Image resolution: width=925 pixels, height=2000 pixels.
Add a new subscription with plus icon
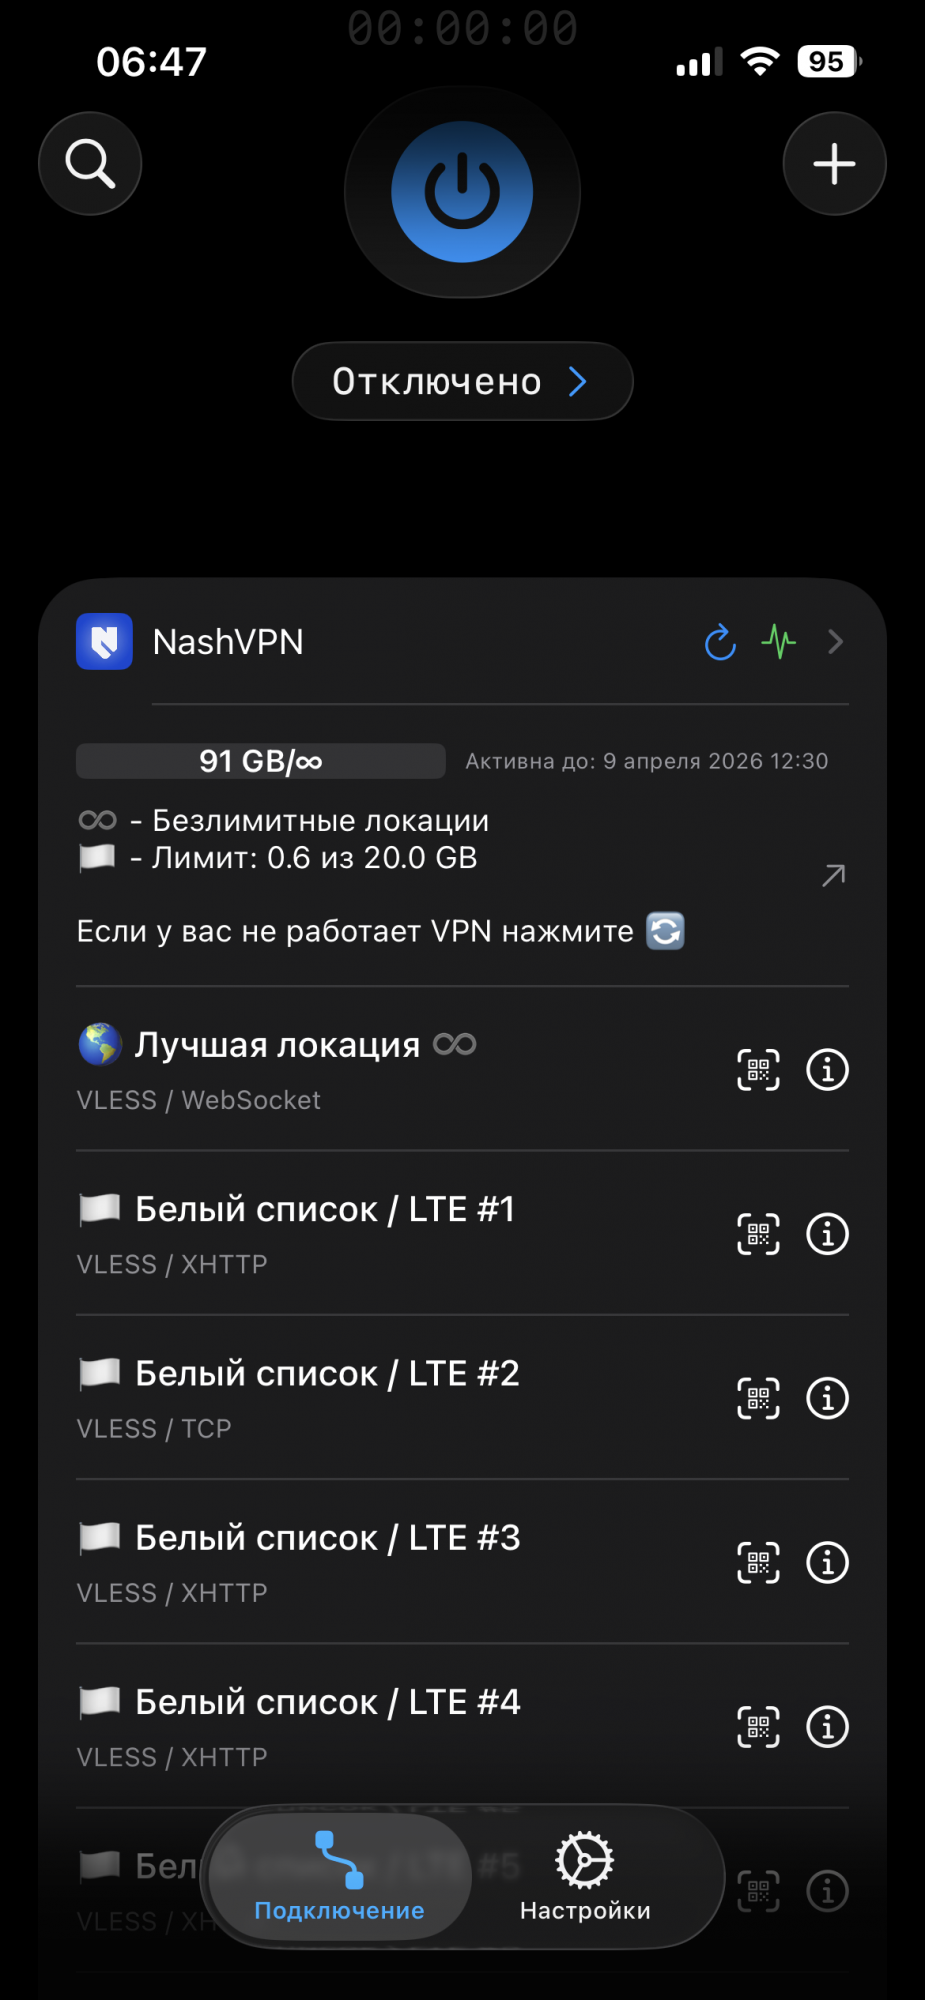pyautogui.click(x=834, y=164)
